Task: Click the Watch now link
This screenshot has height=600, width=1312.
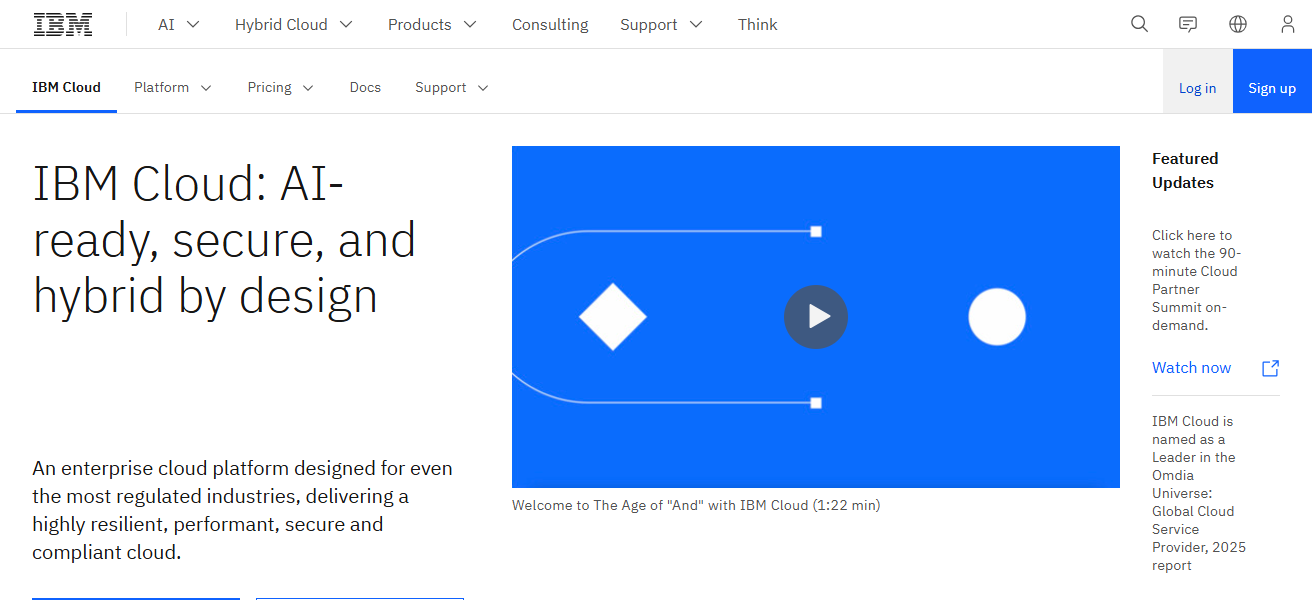Action: [x=1191, y=368]
